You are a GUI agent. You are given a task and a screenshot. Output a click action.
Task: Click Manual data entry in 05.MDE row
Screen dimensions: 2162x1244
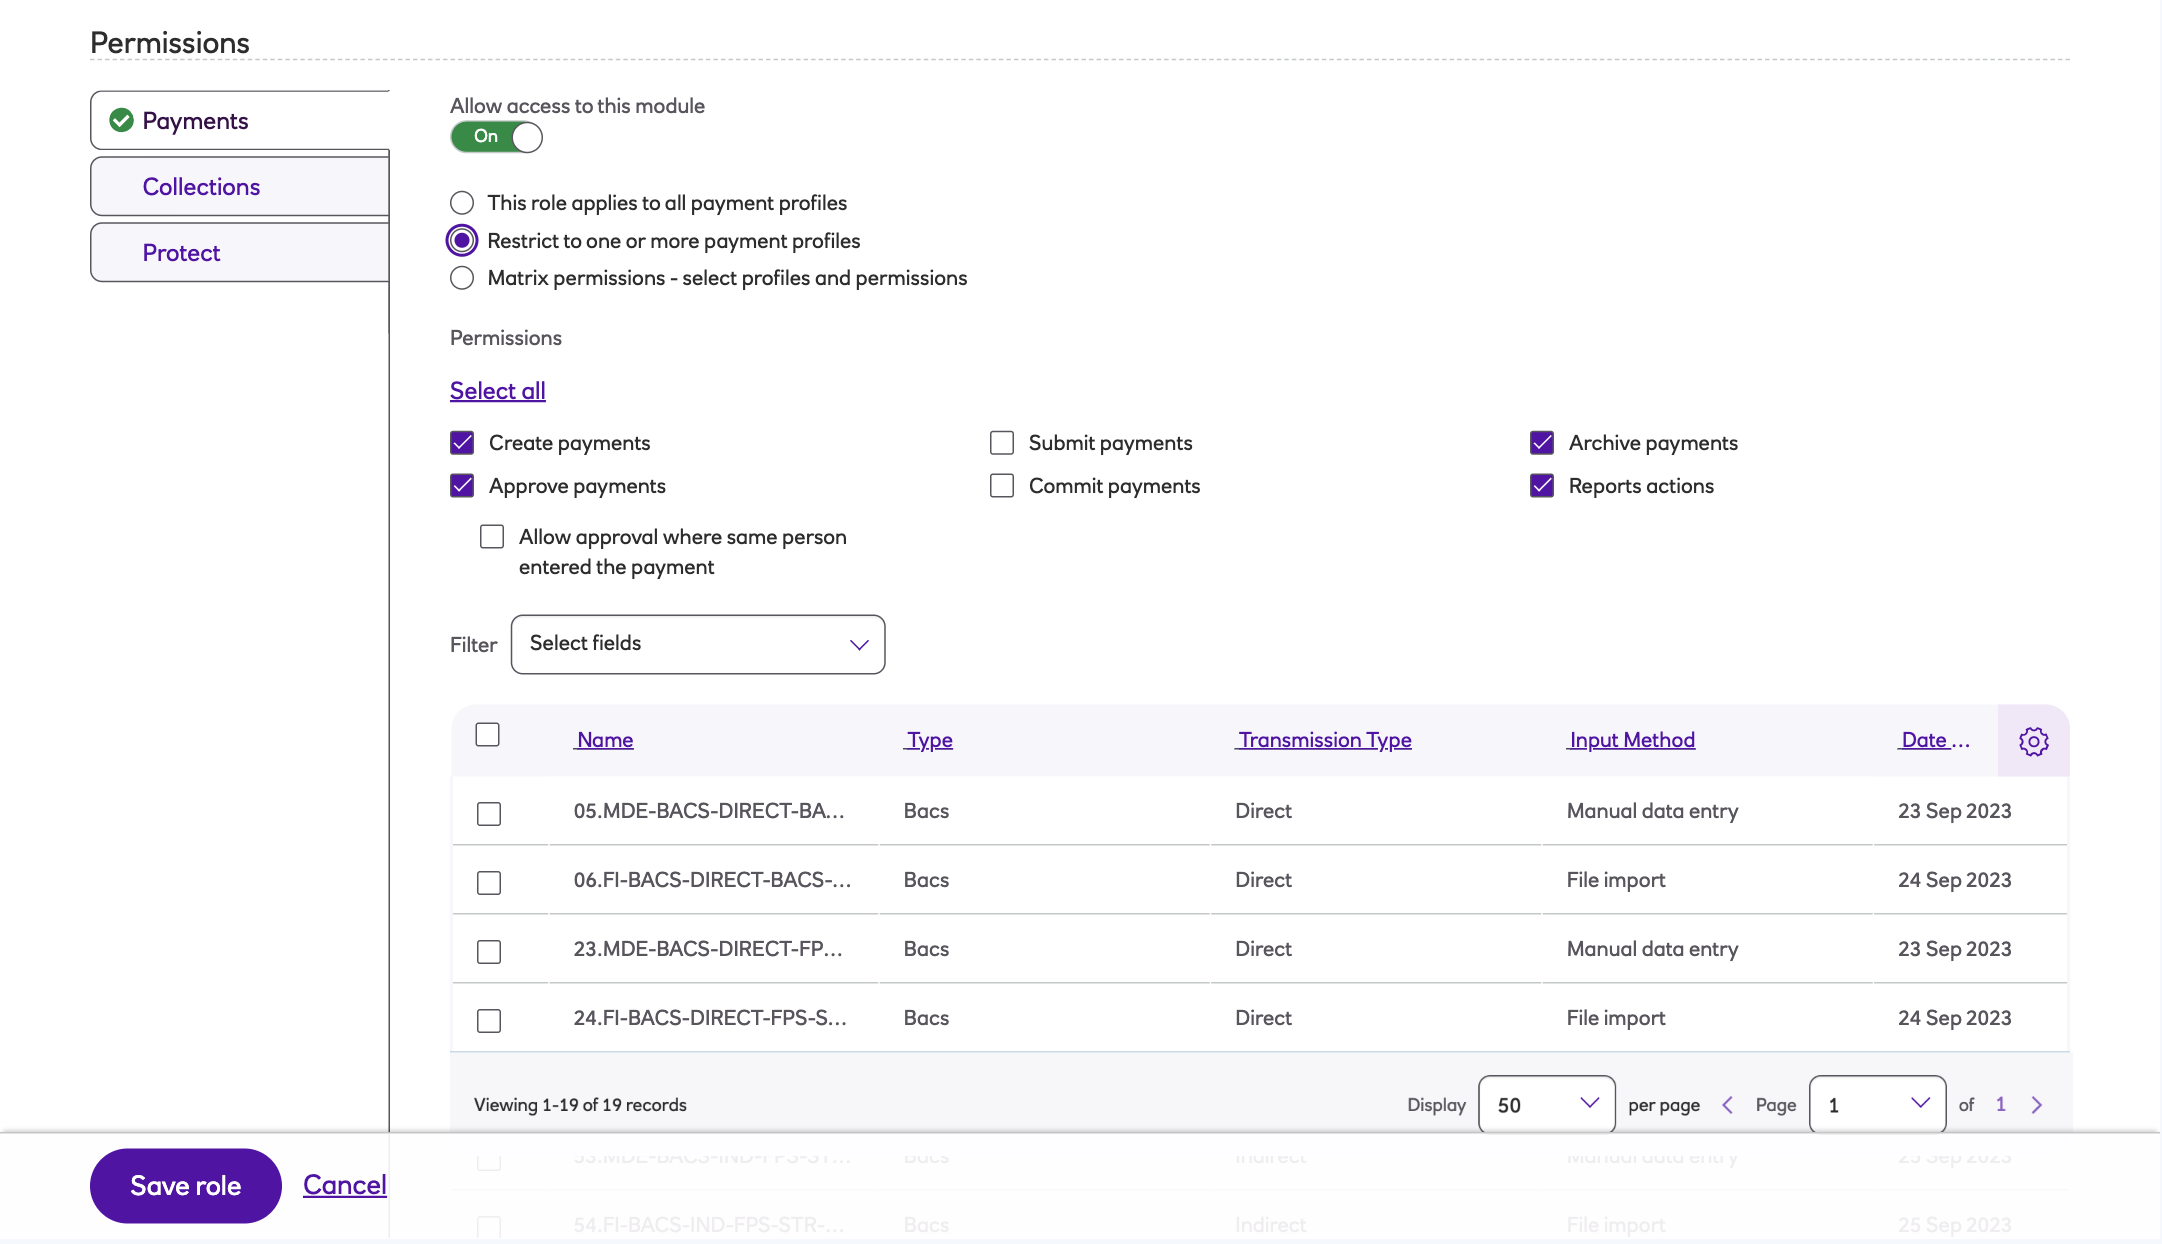pyautogui.click(x=1653, y=811)
